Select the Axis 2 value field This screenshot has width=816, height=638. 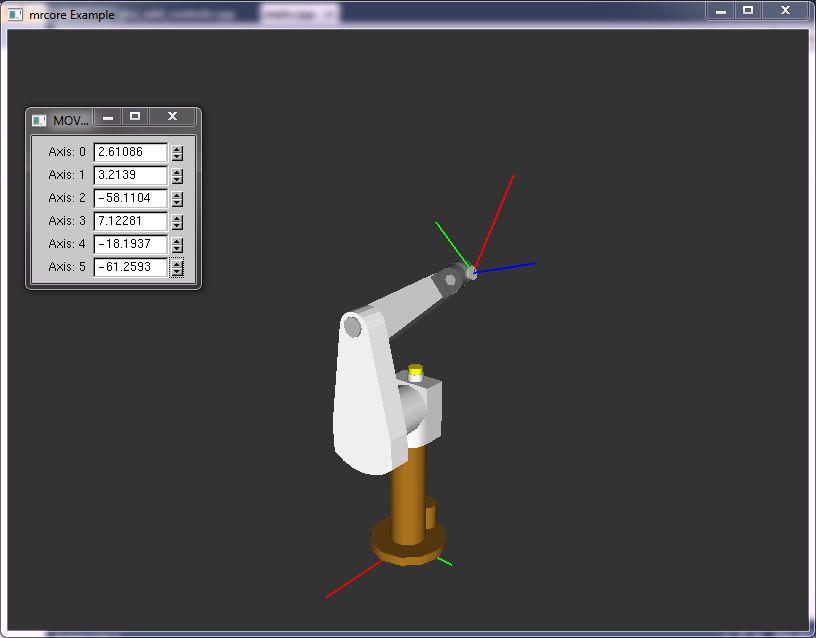(128, 198)
